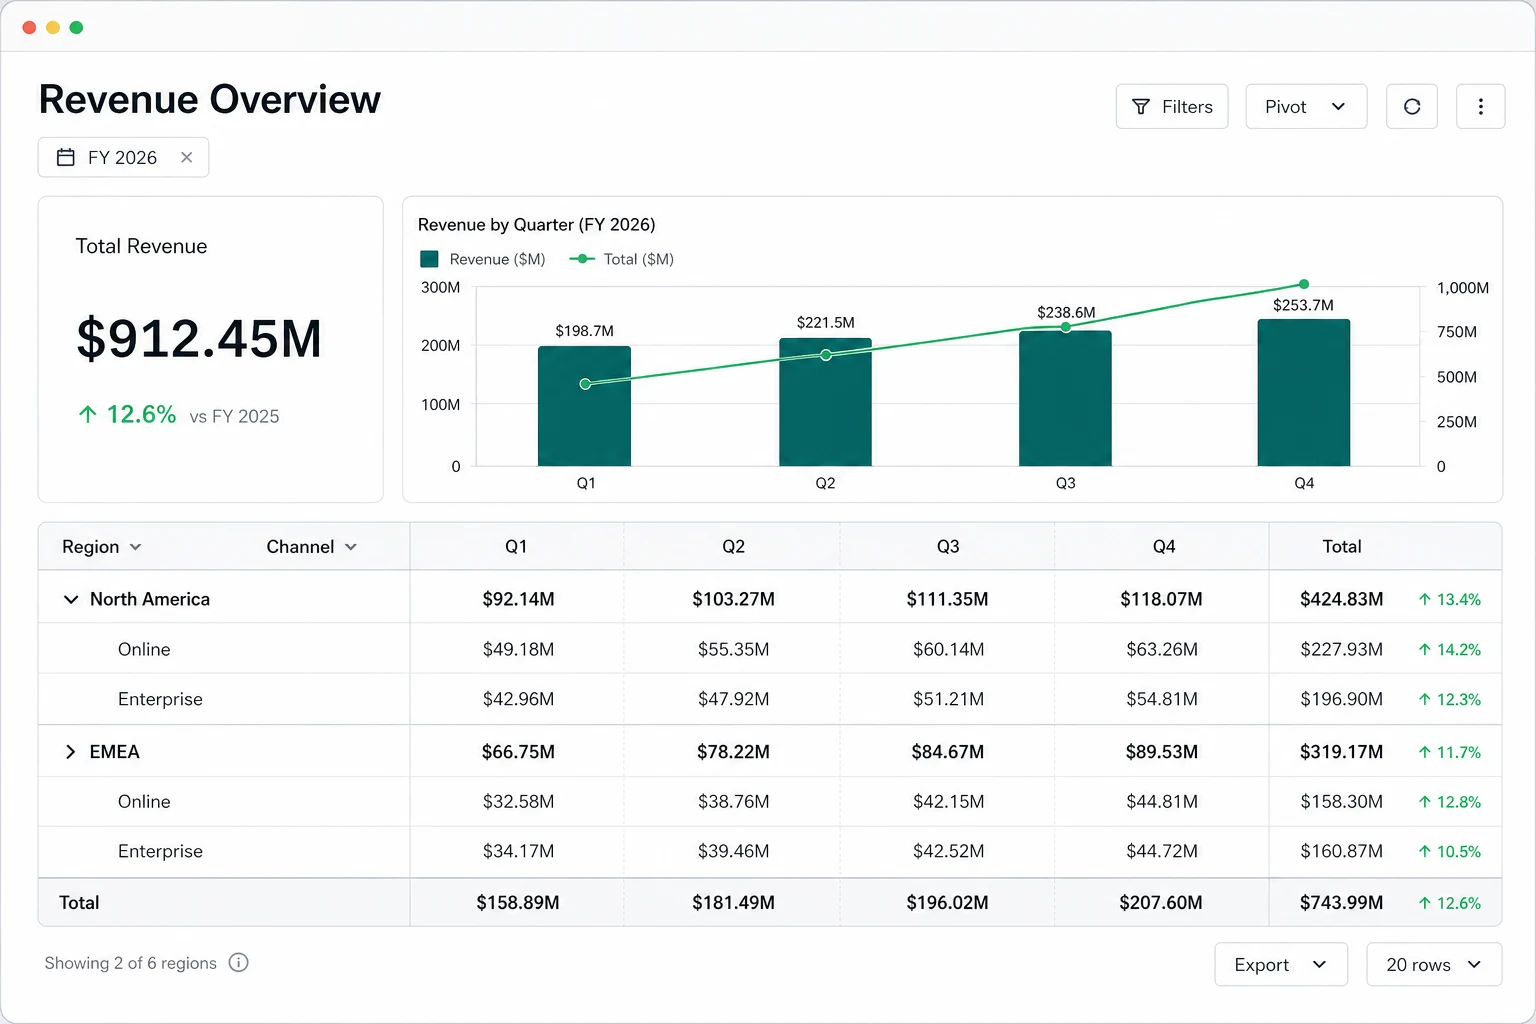1536x1024 pixels.
Task: Sort by the Total column header
Action: (x=1342, y=546)
